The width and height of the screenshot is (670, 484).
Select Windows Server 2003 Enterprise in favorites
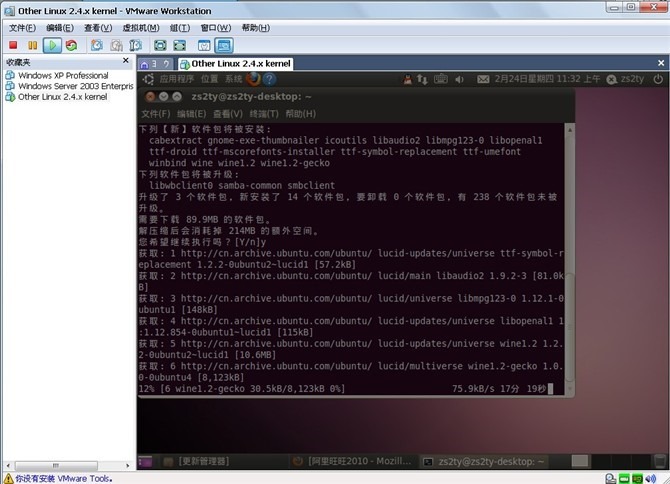tap(70, 86)
